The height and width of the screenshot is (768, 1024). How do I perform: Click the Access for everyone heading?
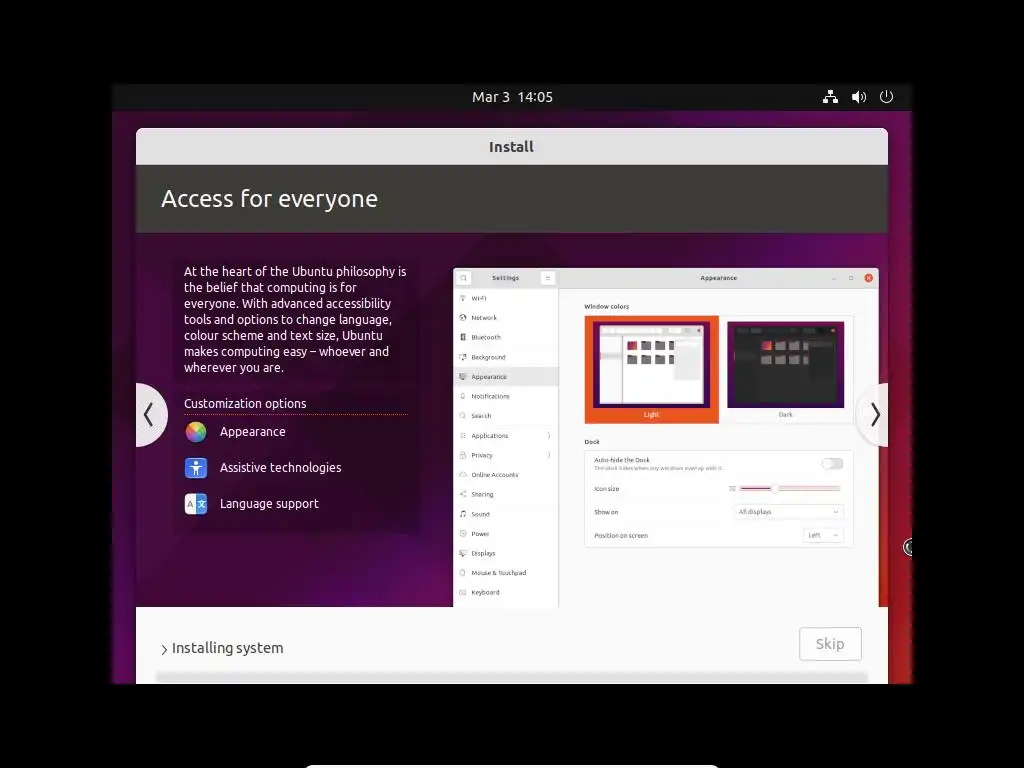coord(269,199)
